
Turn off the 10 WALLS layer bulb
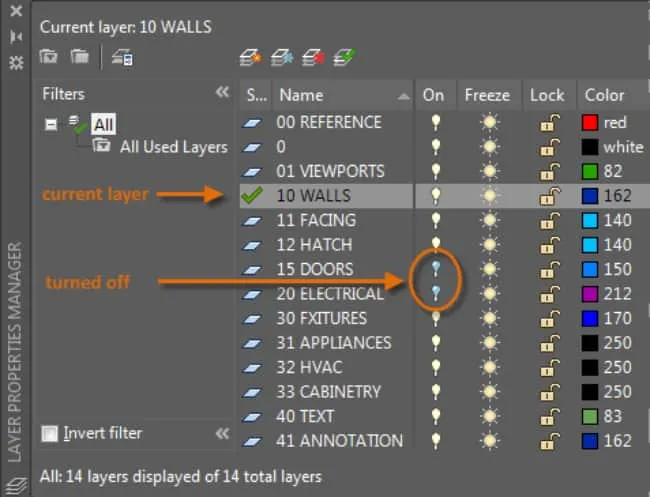(x=435, y=196)
